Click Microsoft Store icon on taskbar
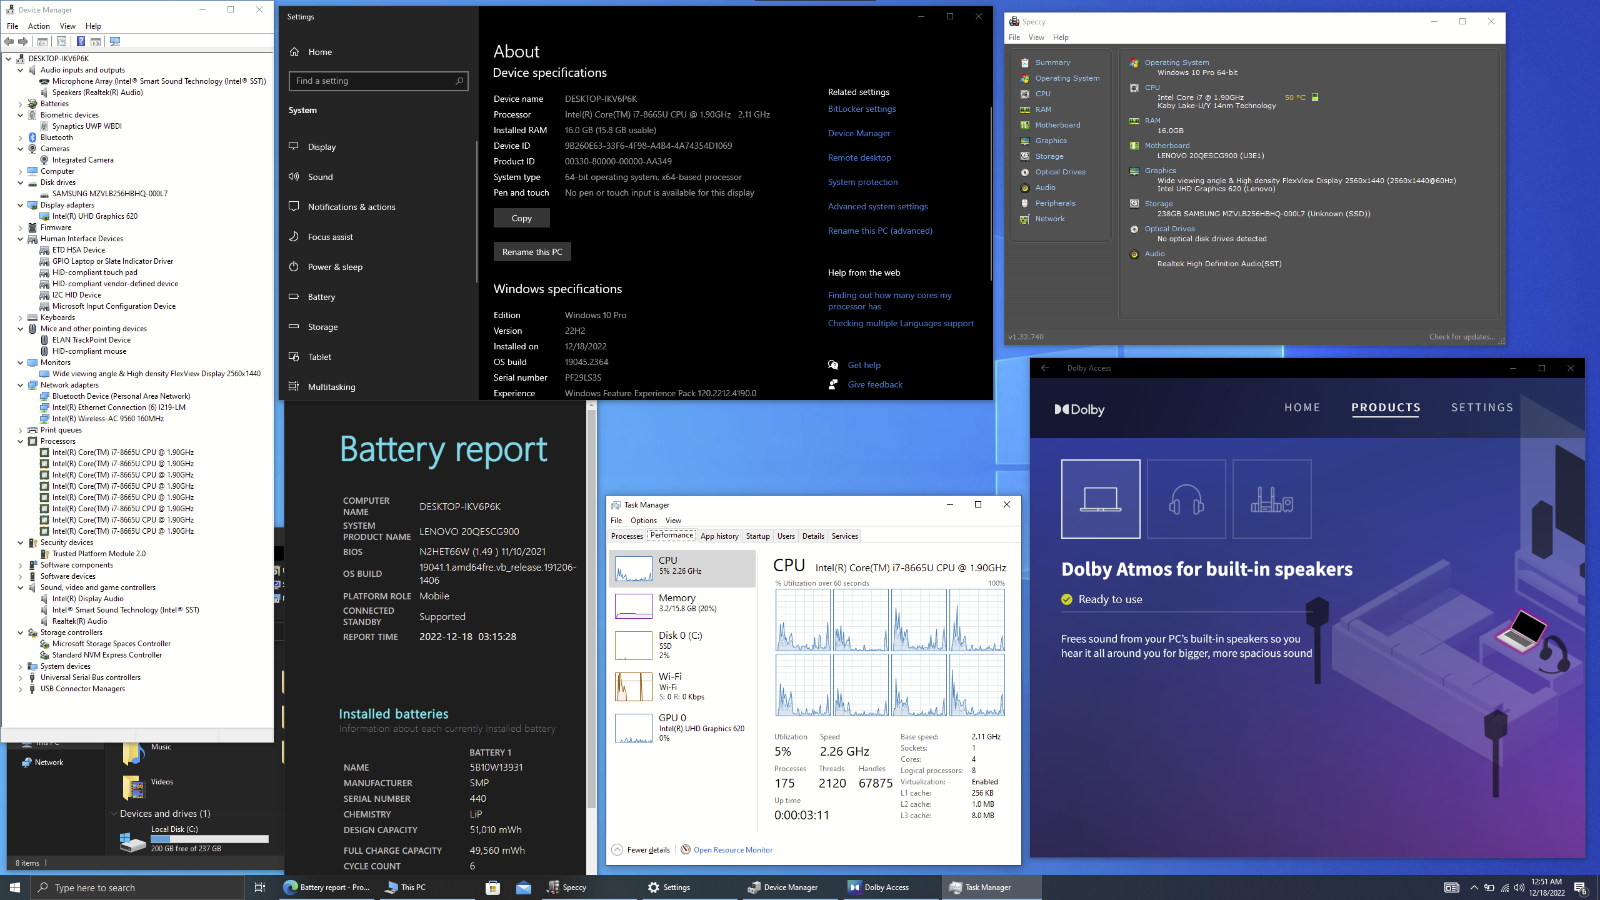The width and height of the screenshot is (1600, 900). click(492, 887)
